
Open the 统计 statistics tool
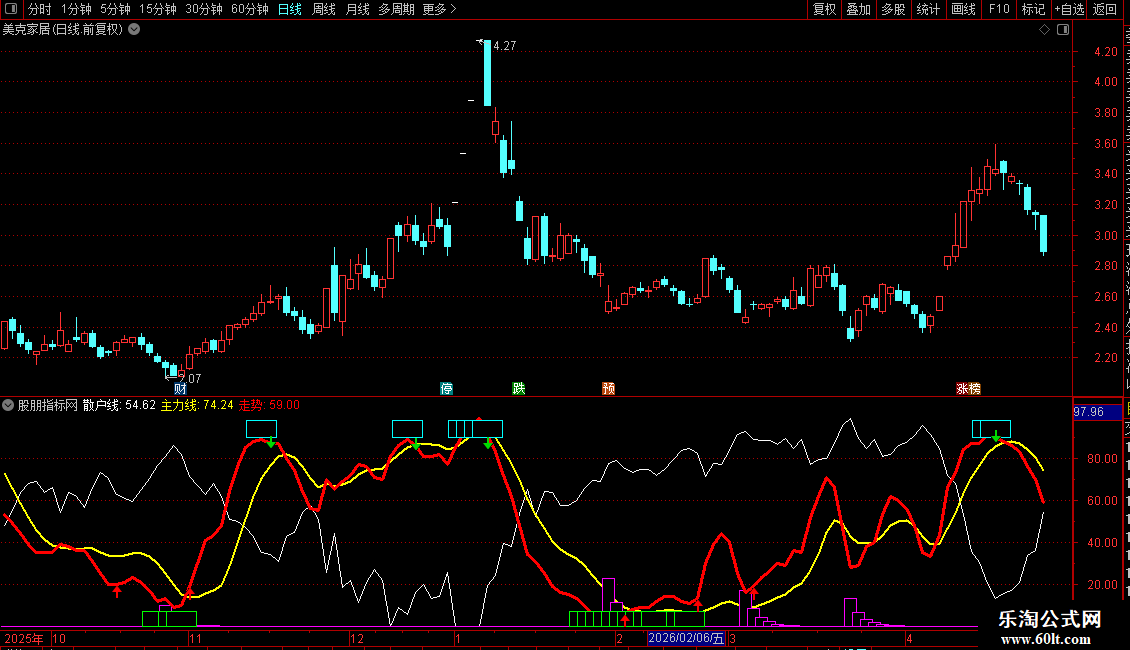pos(927,9)
